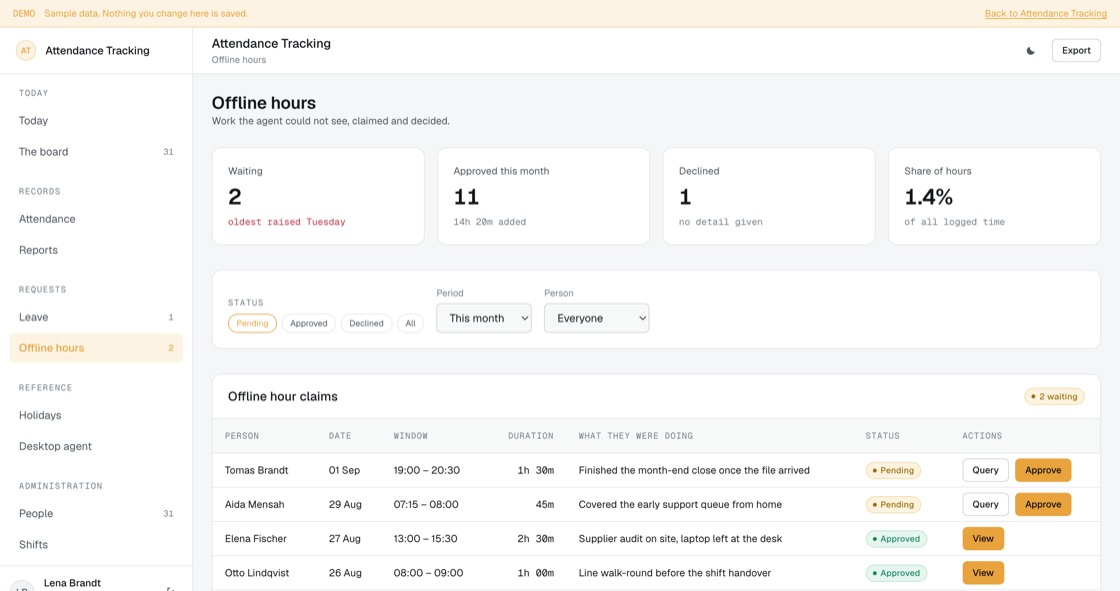Click the AT logo badge in the sidebar

tap(26, 51)
